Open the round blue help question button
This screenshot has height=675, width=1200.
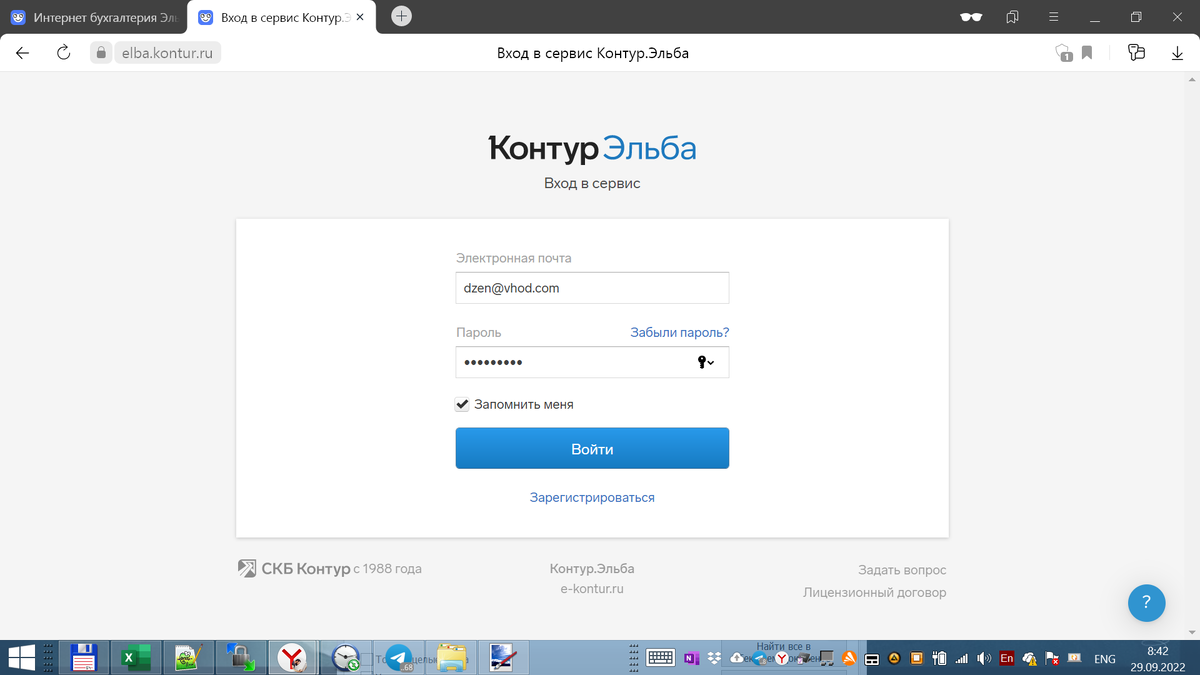coord(1147,603)
